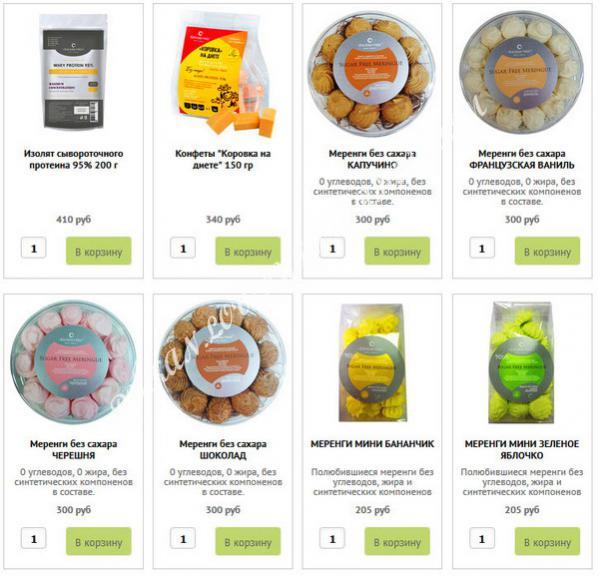The image size is (599, 576).
Task: Add the Бананчик mini meringues to cart
Action: click(397, 542)
